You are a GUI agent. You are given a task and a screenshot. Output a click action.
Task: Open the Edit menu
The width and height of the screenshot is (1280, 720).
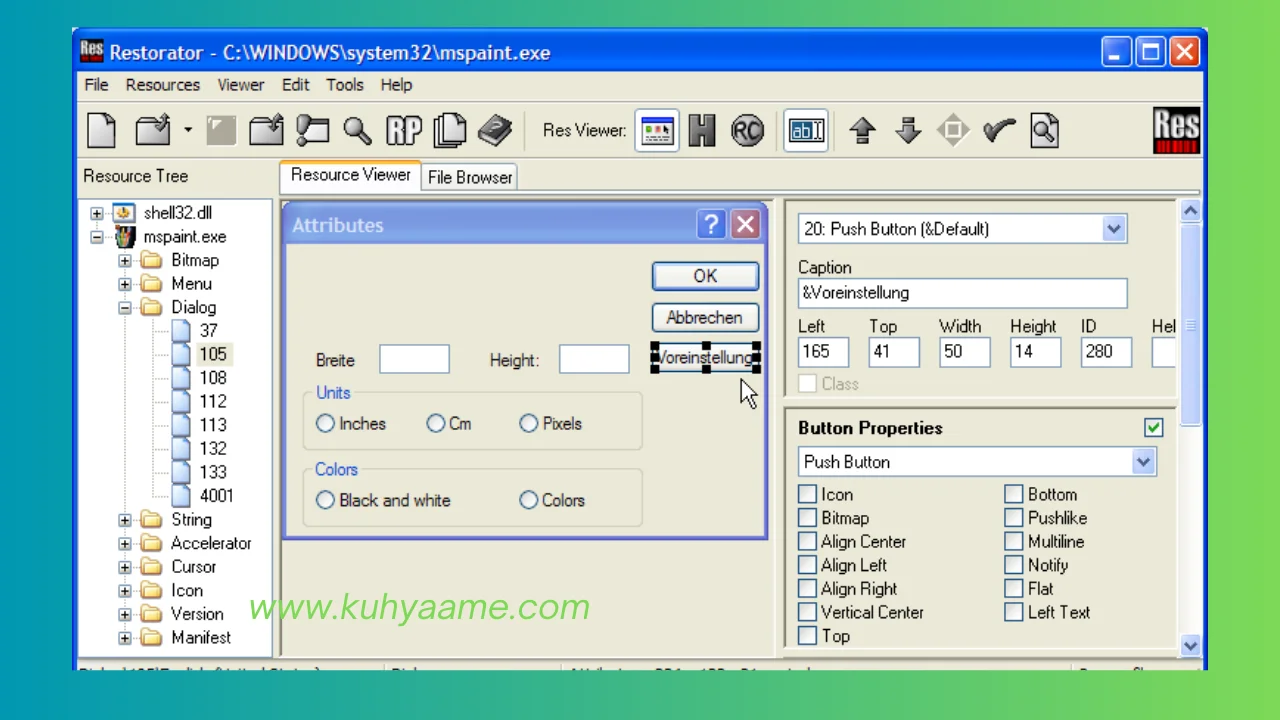coord(296,85)
